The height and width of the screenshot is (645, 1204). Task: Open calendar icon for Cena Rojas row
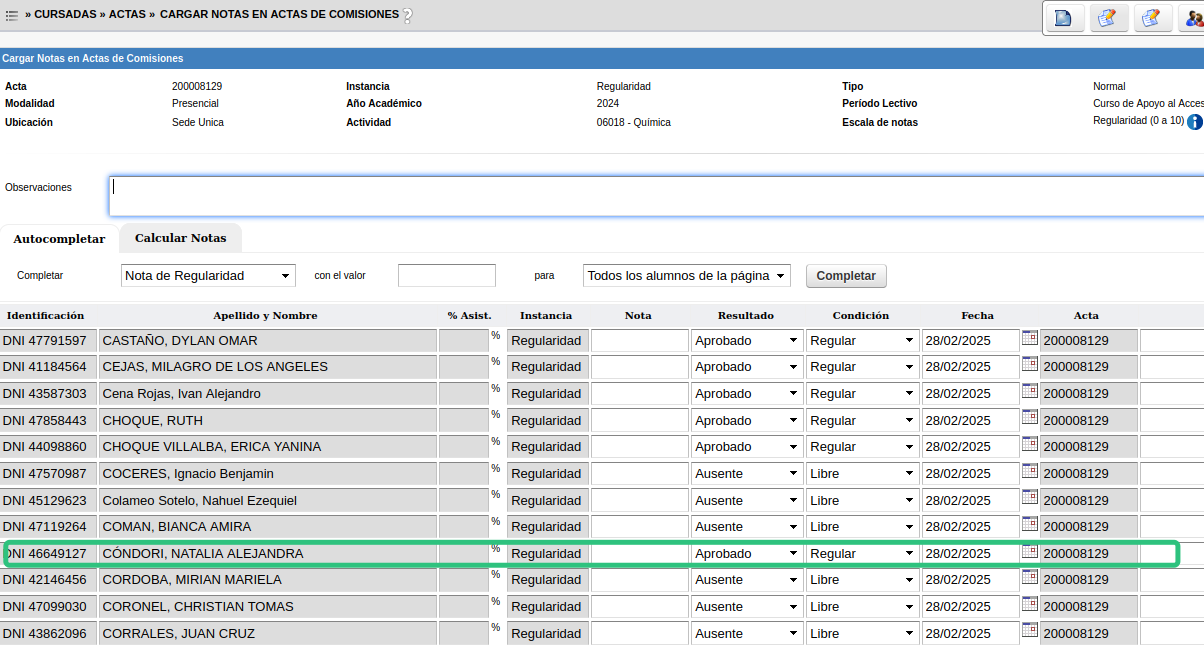tap(1029, 391)
